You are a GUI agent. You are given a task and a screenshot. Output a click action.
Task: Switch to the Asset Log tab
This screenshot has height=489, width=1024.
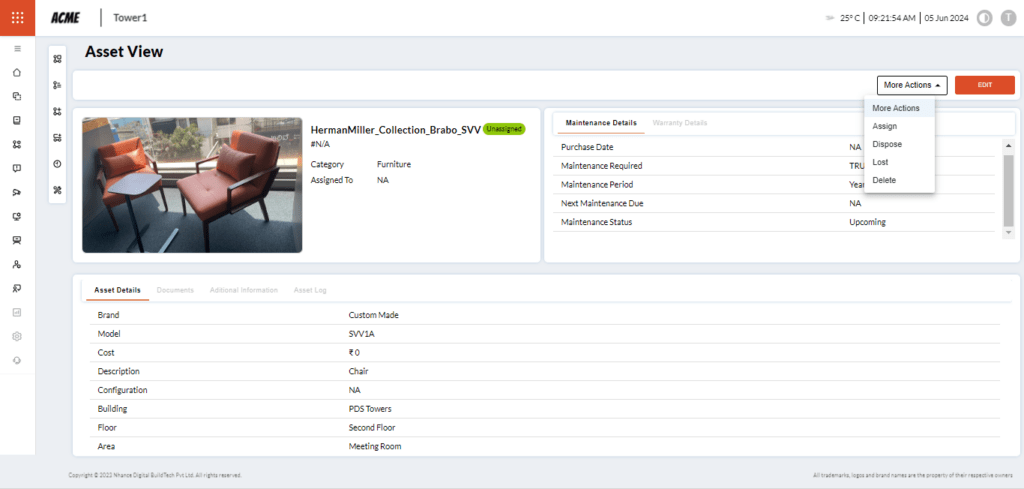click(309, 290)
